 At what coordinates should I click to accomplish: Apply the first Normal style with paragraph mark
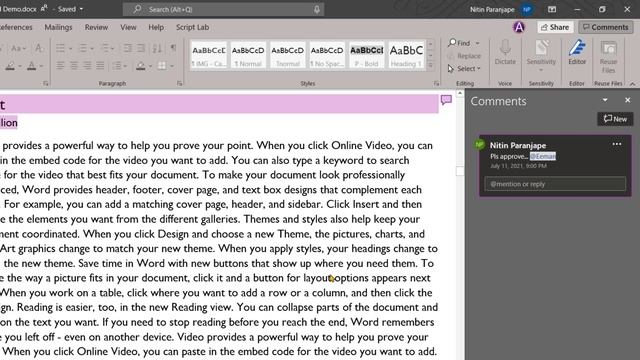tap(248, 56)
